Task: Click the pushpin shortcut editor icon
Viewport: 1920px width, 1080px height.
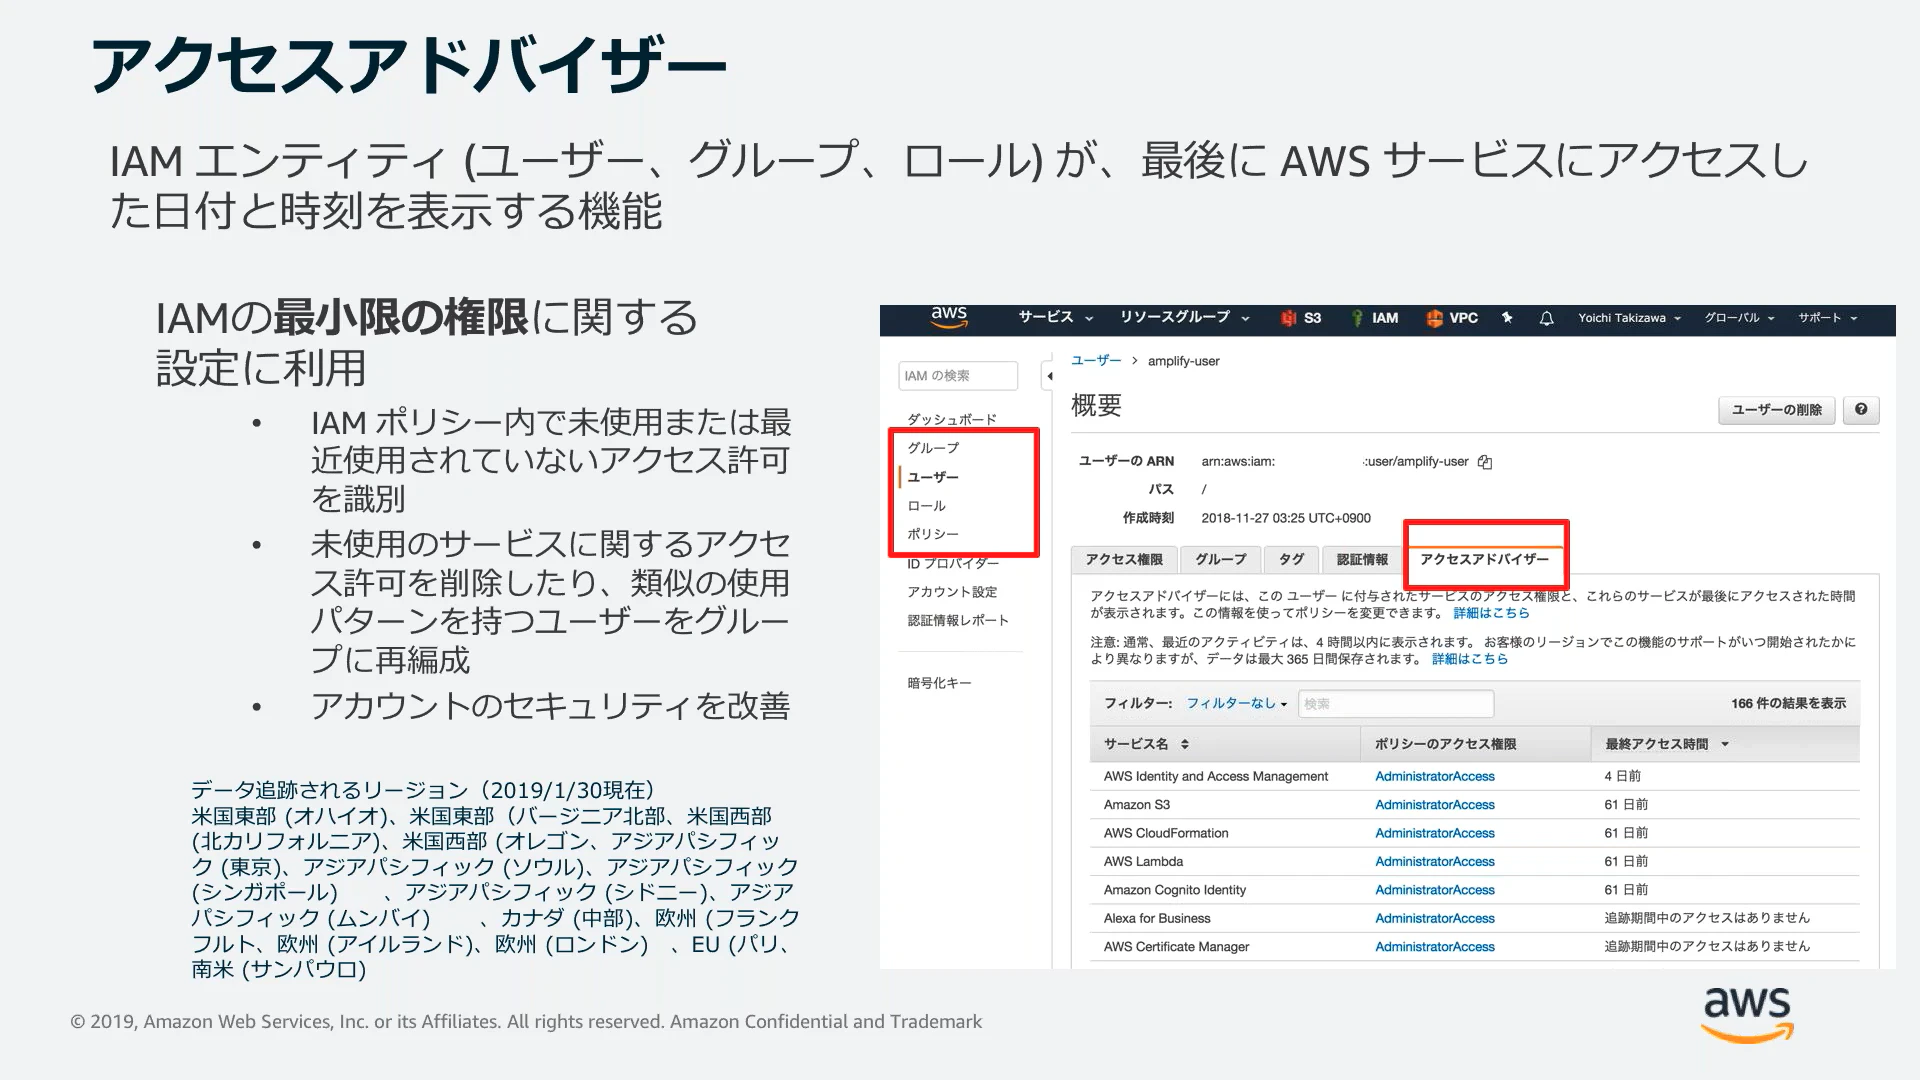Action: 1507,317
